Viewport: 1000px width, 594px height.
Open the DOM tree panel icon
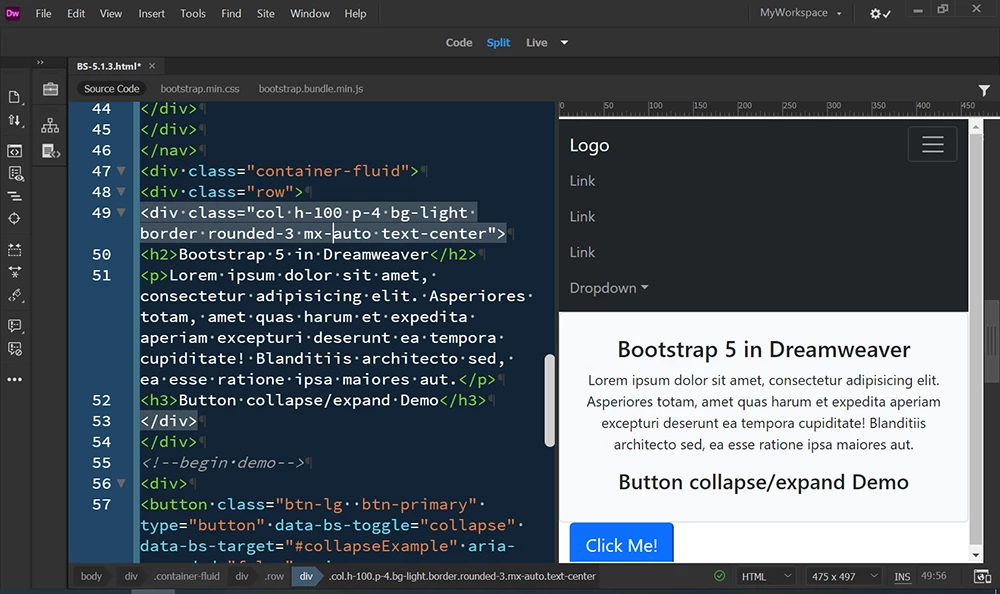(50, 126)
